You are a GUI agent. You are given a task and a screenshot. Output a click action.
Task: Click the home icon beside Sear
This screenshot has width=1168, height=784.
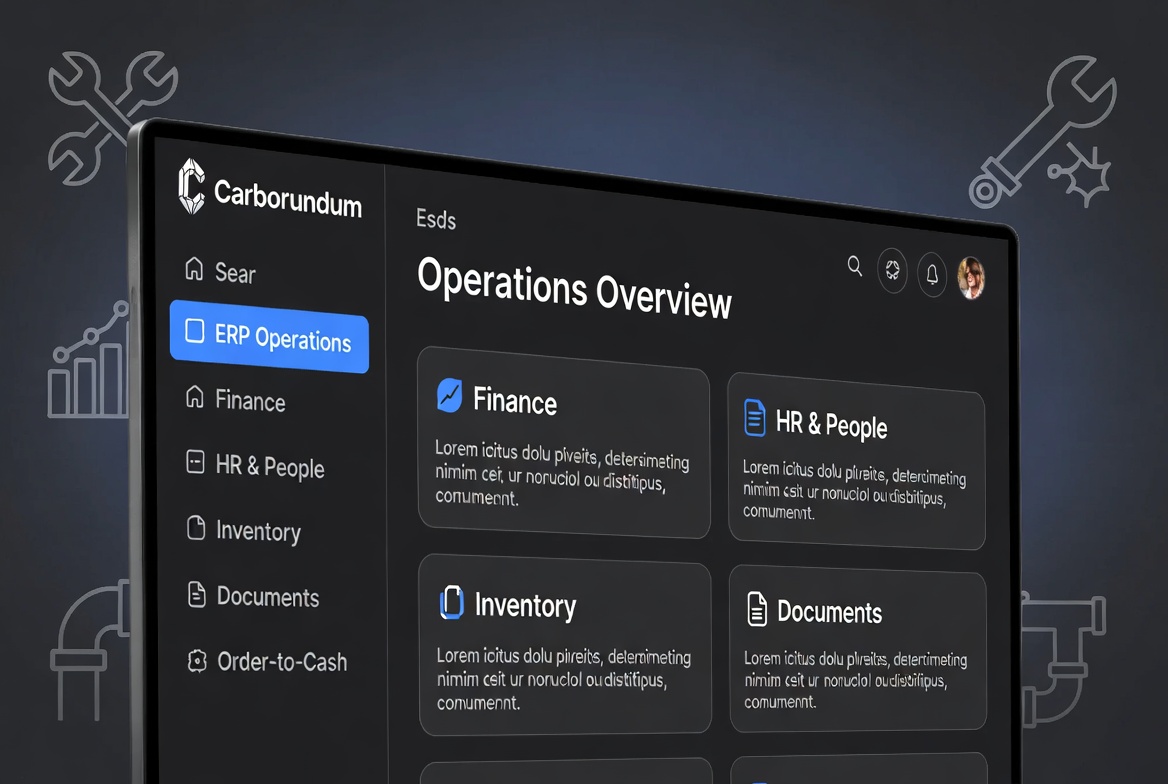pyautogui.click(x=194, y=268)
